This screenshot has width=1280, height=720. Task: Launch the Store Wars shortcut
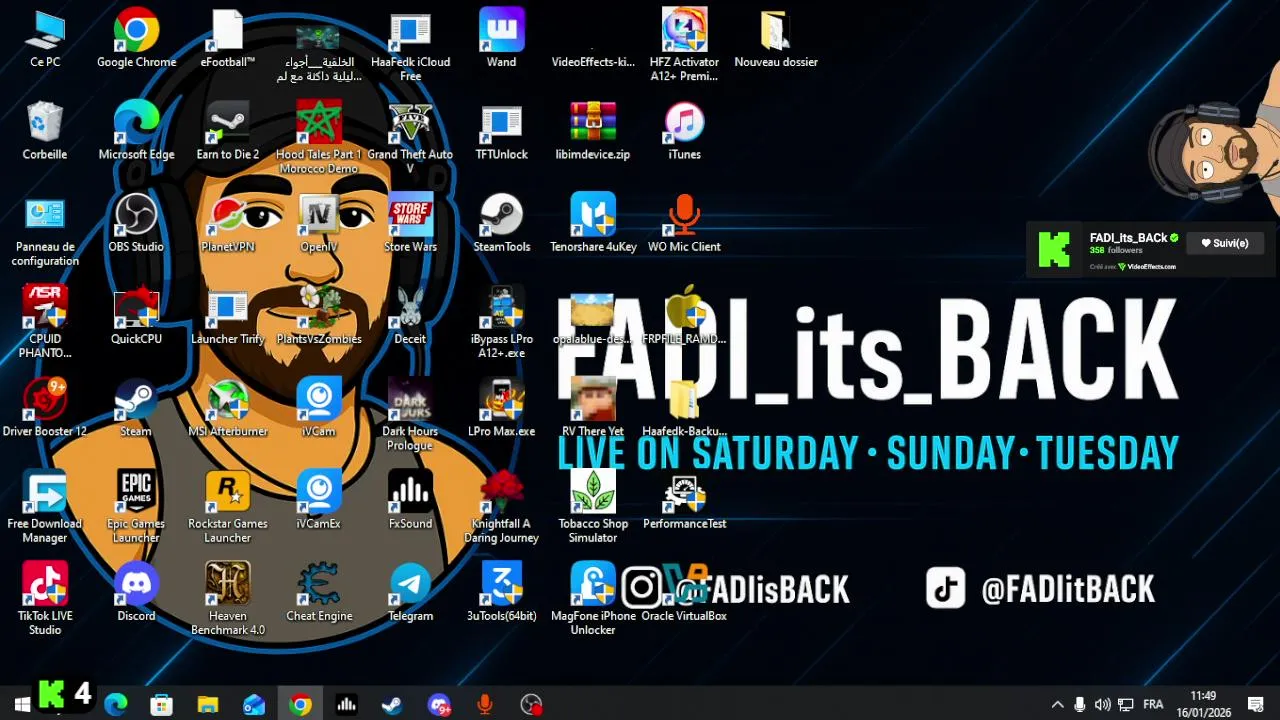click(x=410, y=225)
